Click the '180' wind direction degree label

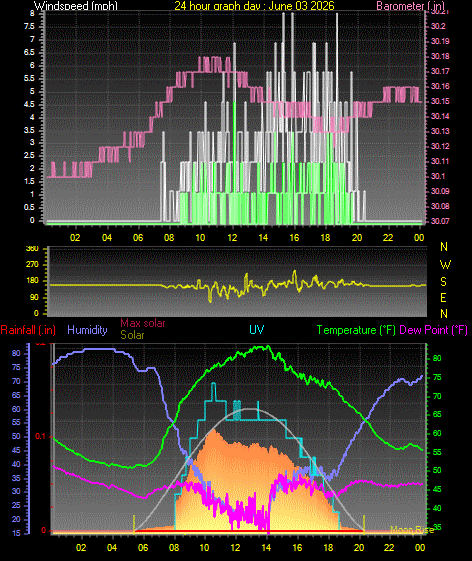32,280
